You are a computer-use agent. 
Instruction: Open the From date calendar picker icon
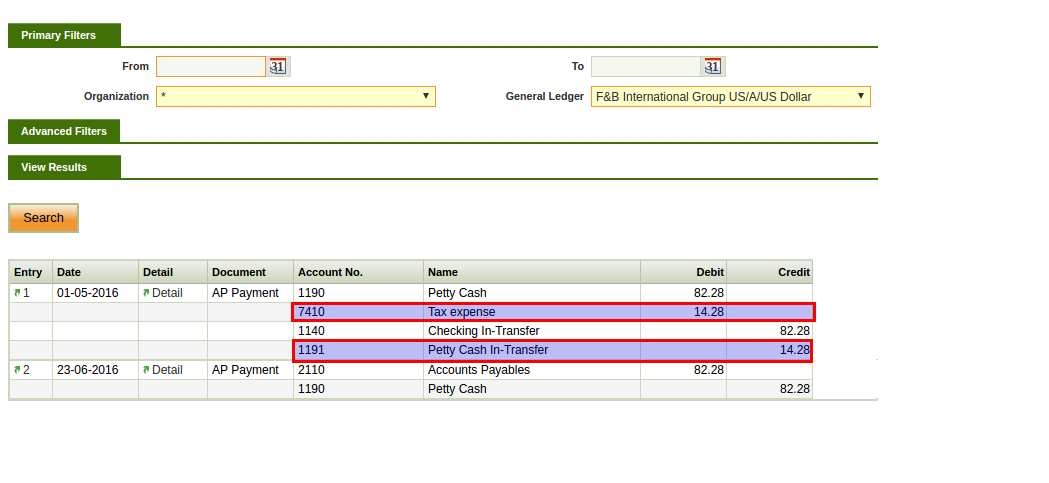(278, 67)
